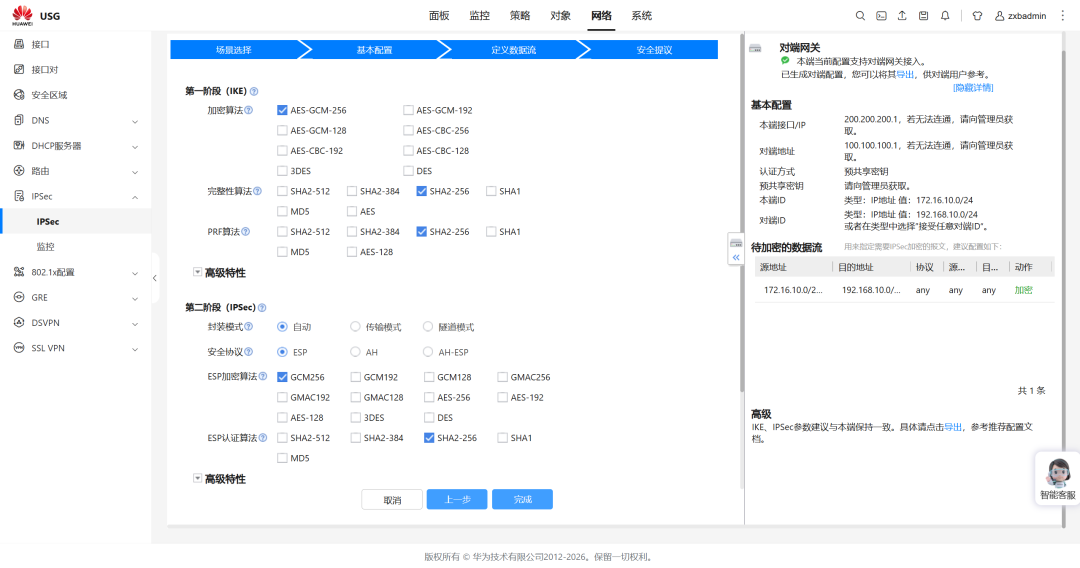Click the 上一步 button
This screenshot has height=568, width=1080.
click(x=457, y=500)
